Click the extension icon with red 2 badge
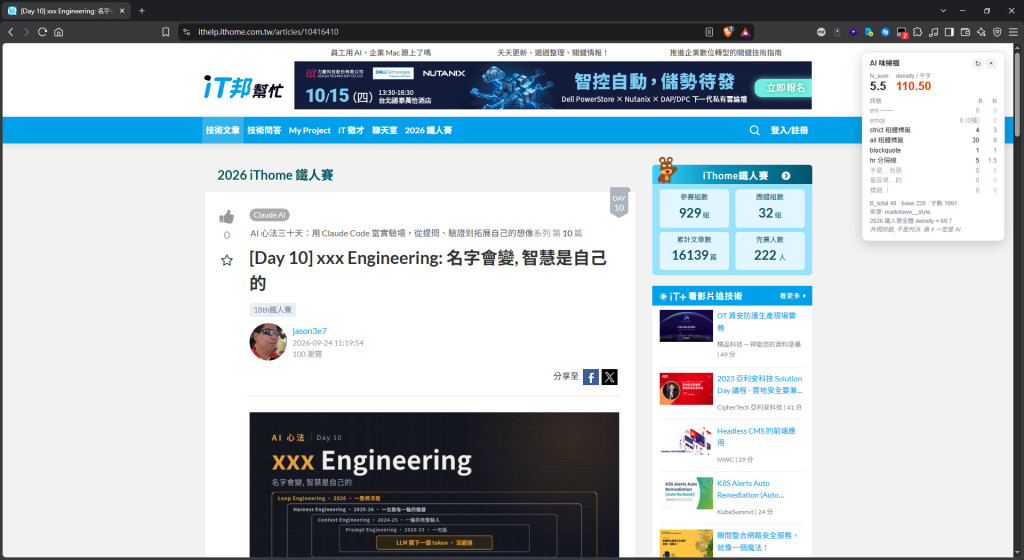This screenshot has width=1024, height=560. coord(902,32)
